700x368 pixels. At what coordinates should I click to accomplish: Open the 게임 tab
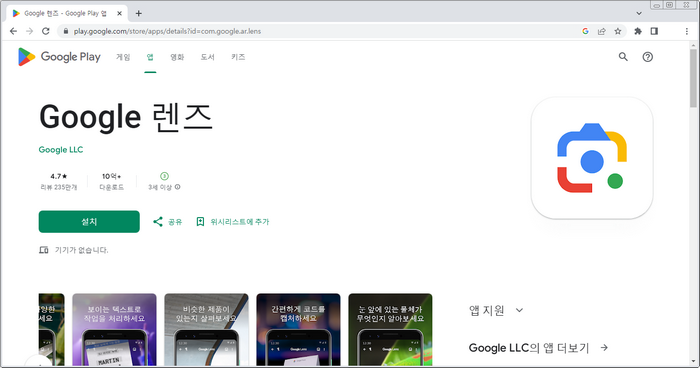click(123, 57)
